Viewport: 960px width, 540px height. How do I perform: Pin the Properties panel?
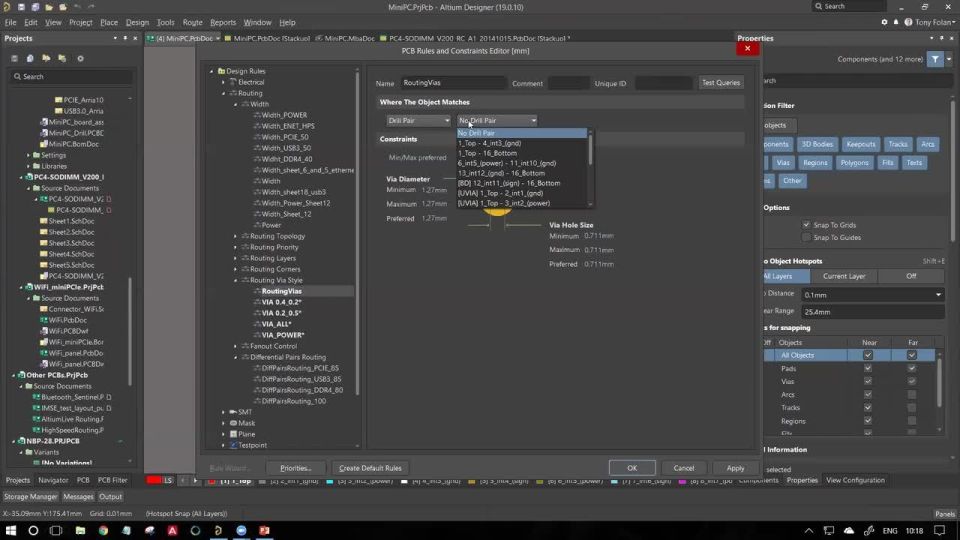point(942,38)
